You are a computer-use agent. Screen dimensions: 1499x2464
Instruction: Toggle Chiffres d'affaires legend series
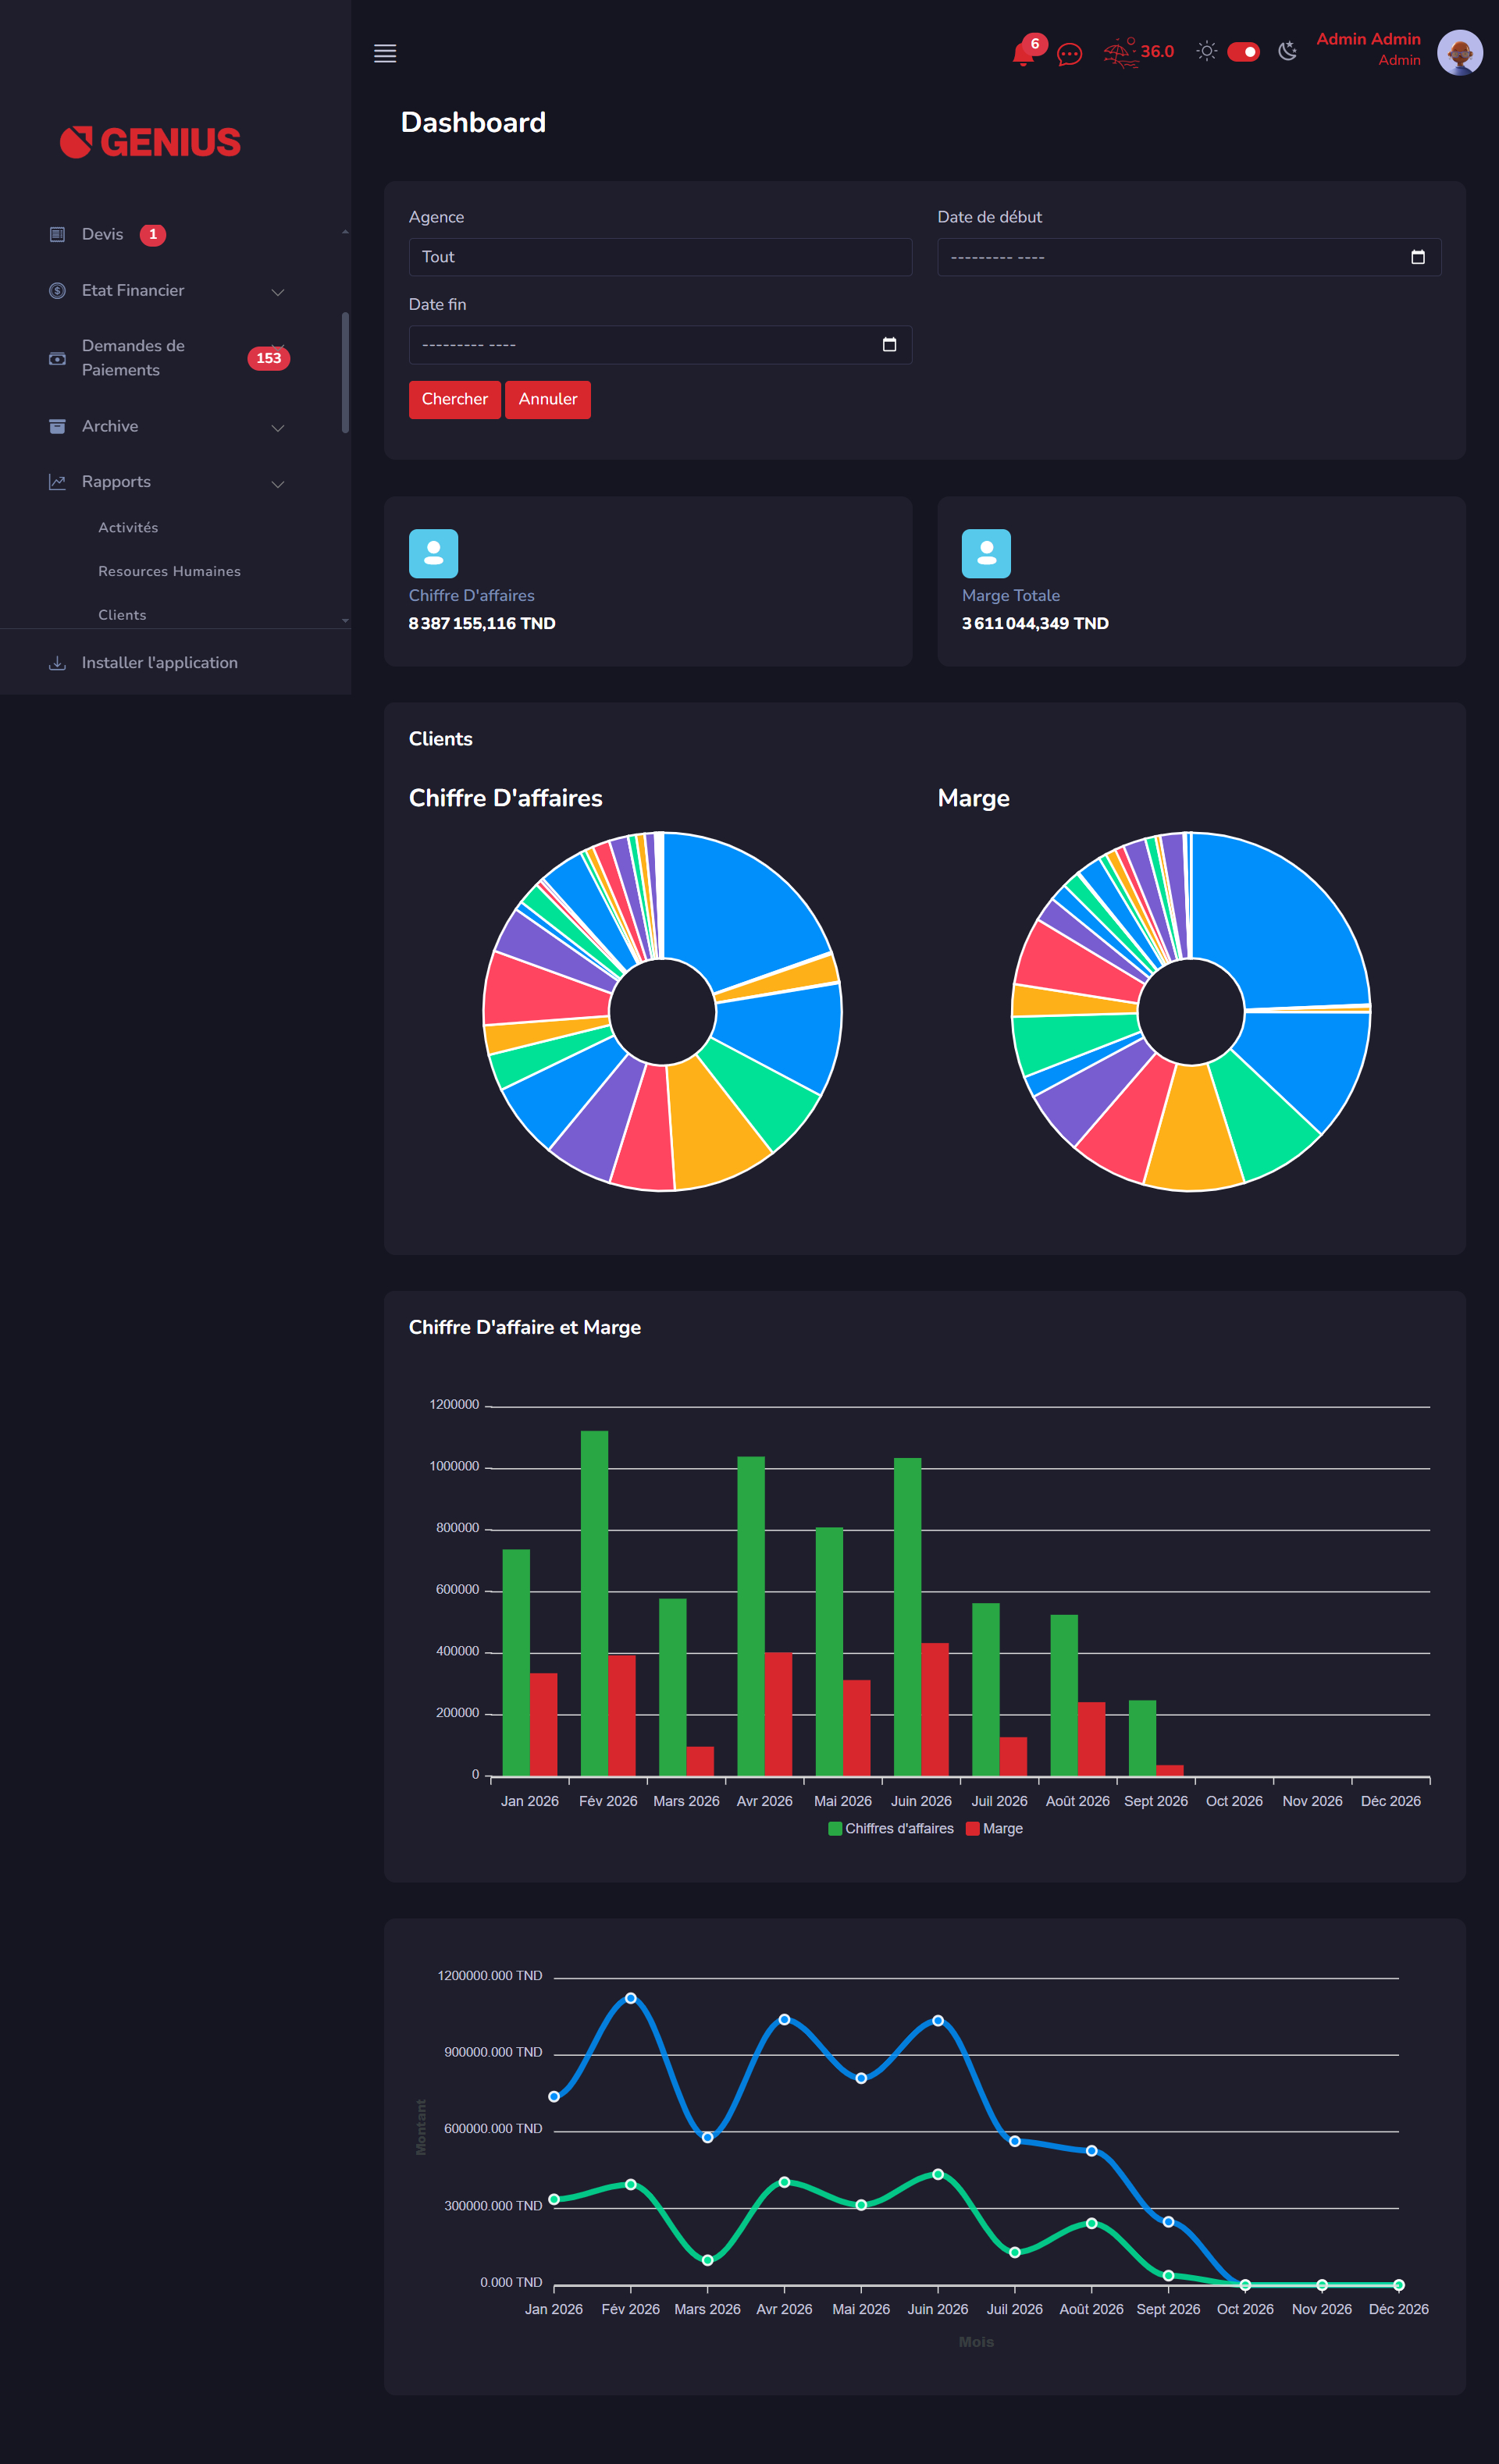(x=891, y=1828)
